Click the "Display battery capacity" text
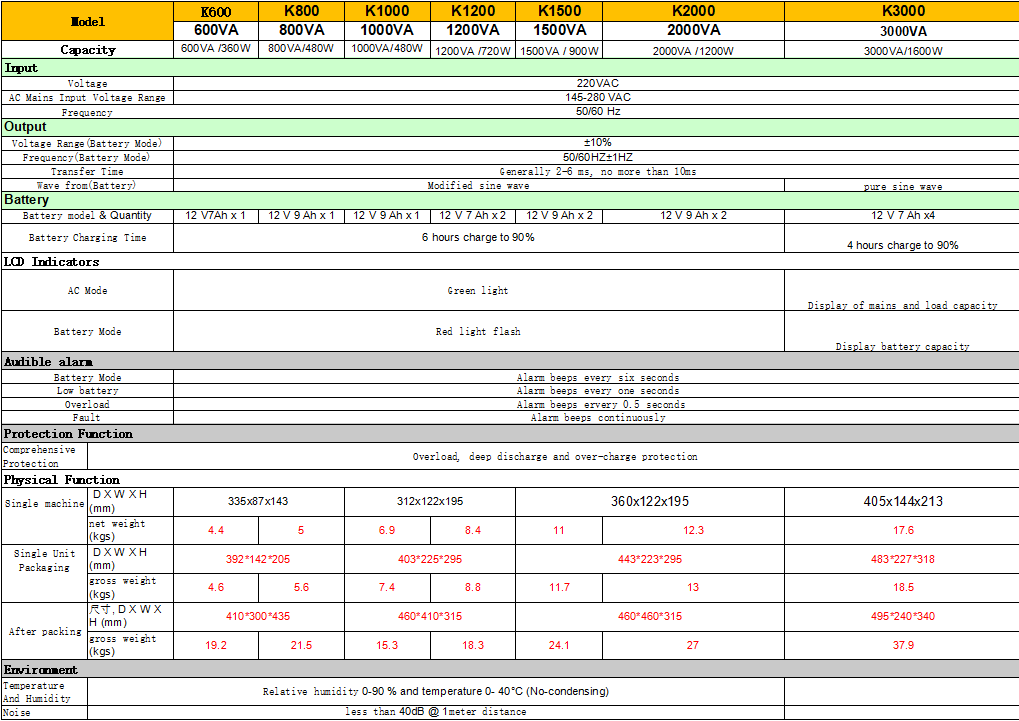This screenshot has width=1019, height=721. coord(903,347)
